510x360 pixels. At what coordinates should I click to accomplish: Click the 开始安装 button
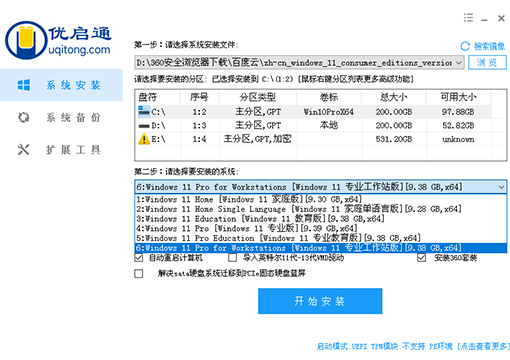[x=320, y=301]
